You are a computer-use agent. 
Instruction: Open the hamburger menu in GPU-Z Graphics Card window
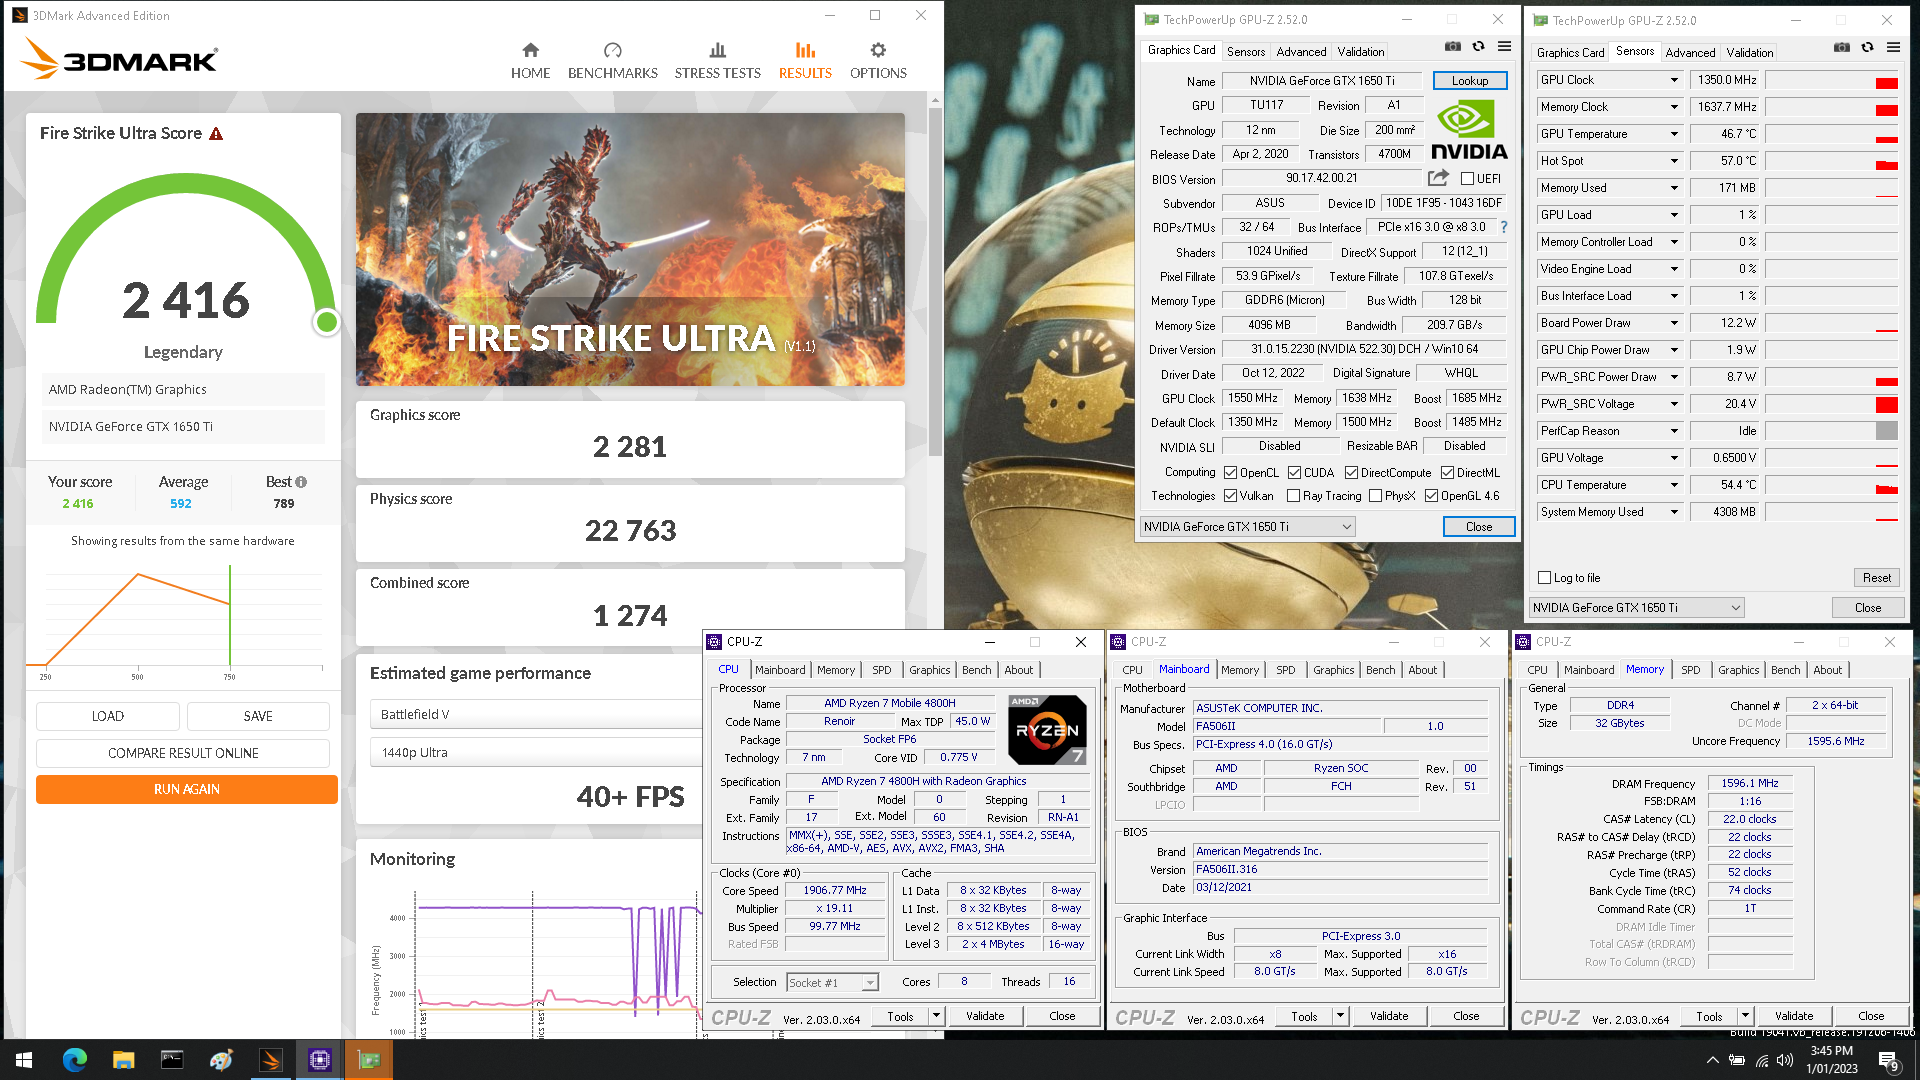coord(1504,46)
